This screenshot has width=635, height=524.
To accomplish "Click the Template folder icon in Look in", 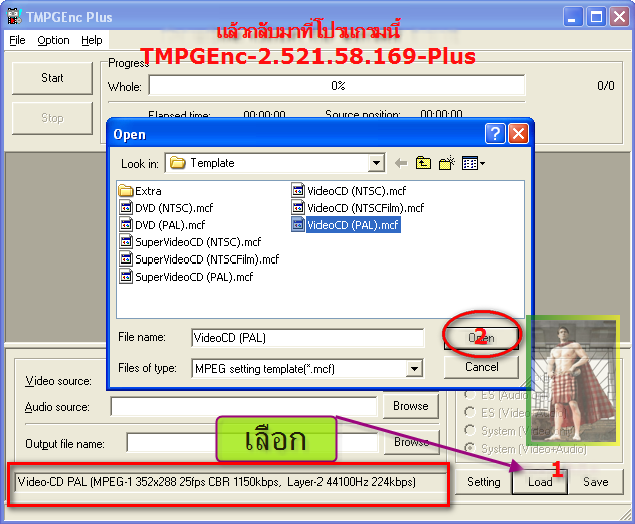I will pyautogui.click(x=177, y=163).
